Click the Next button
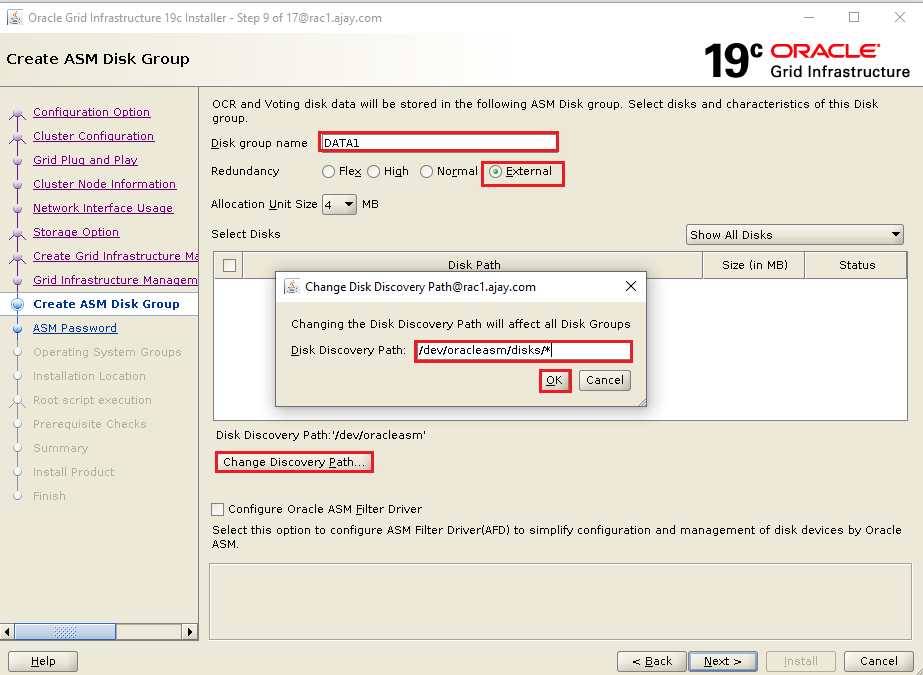 click(723, 661)
